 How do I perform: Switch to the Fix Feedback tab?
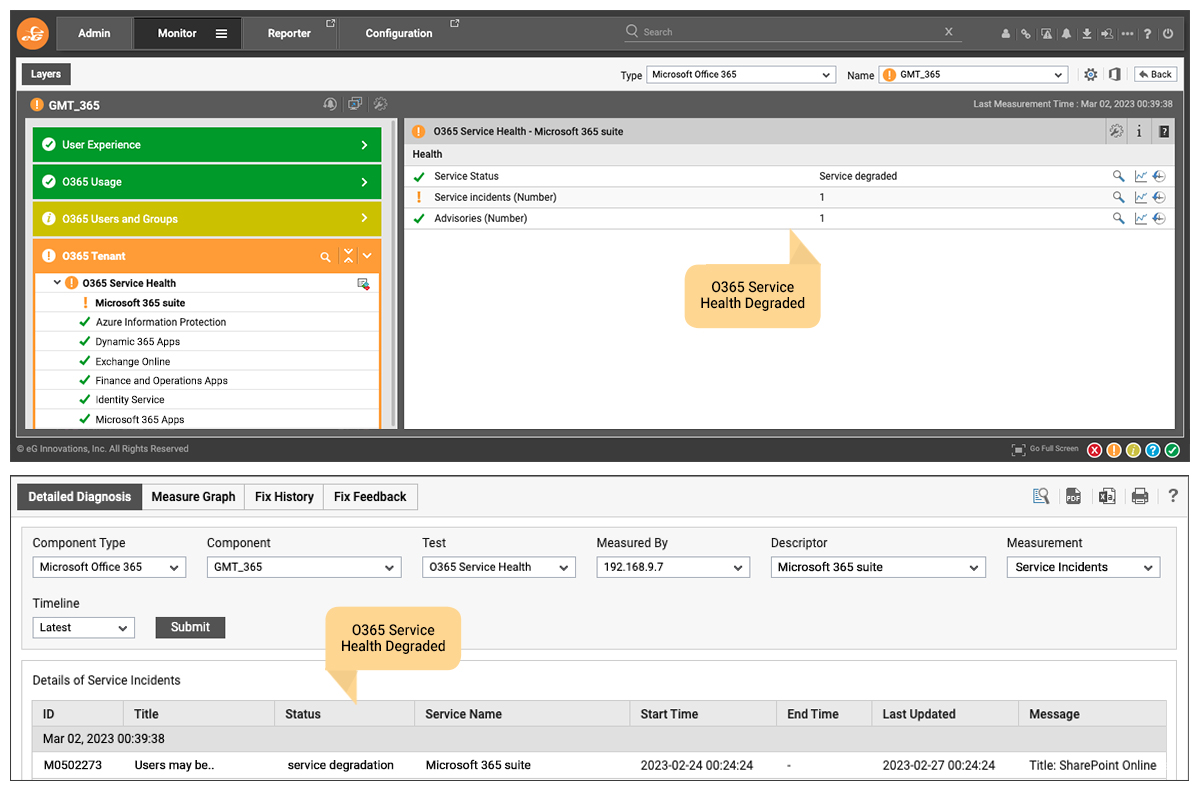click(x=370, y=497)
